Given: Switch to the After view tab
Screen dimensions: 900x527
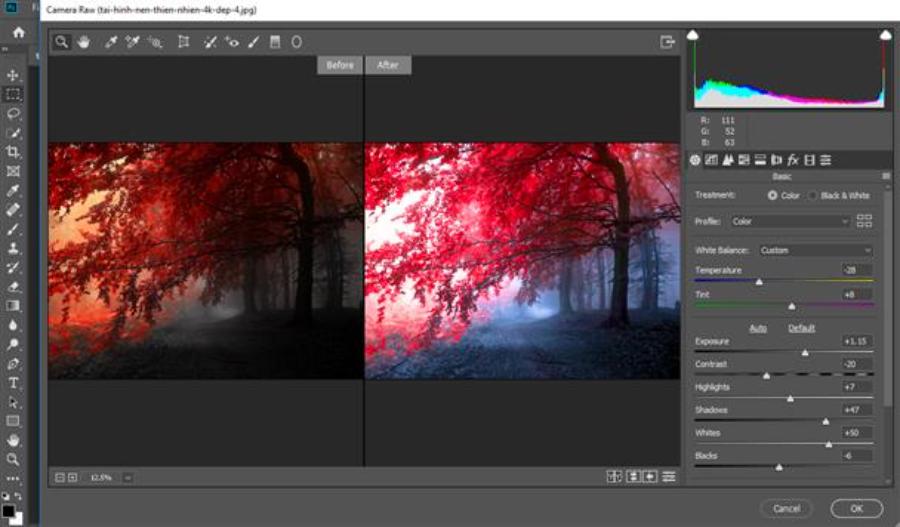Looking at the screenshot, I should tap(388, 65).
